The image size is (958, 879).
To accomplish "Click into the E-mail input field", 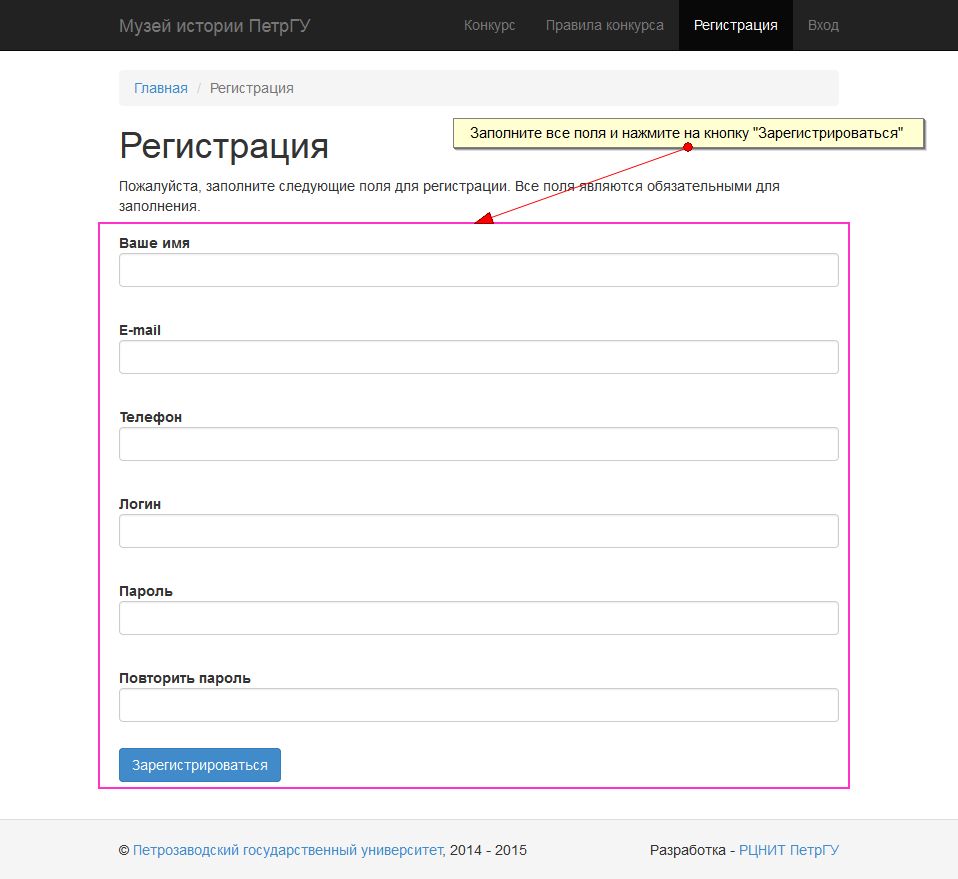I will 478,357.
